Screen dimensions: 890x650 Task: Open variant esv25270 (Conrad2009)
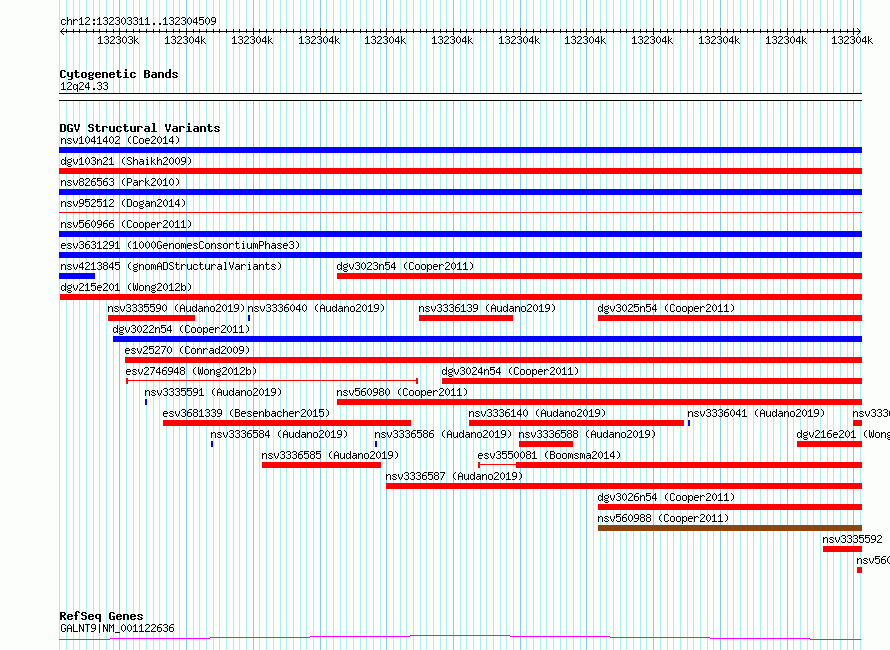point(187,350)
